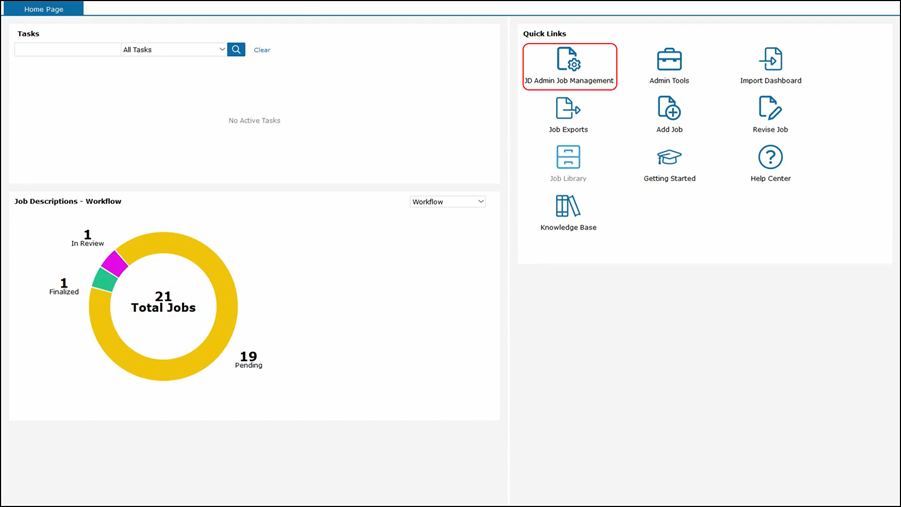Open JD Admin Job Management icon
This screenshot has width=901, height=507.
[x=568, y=60]
